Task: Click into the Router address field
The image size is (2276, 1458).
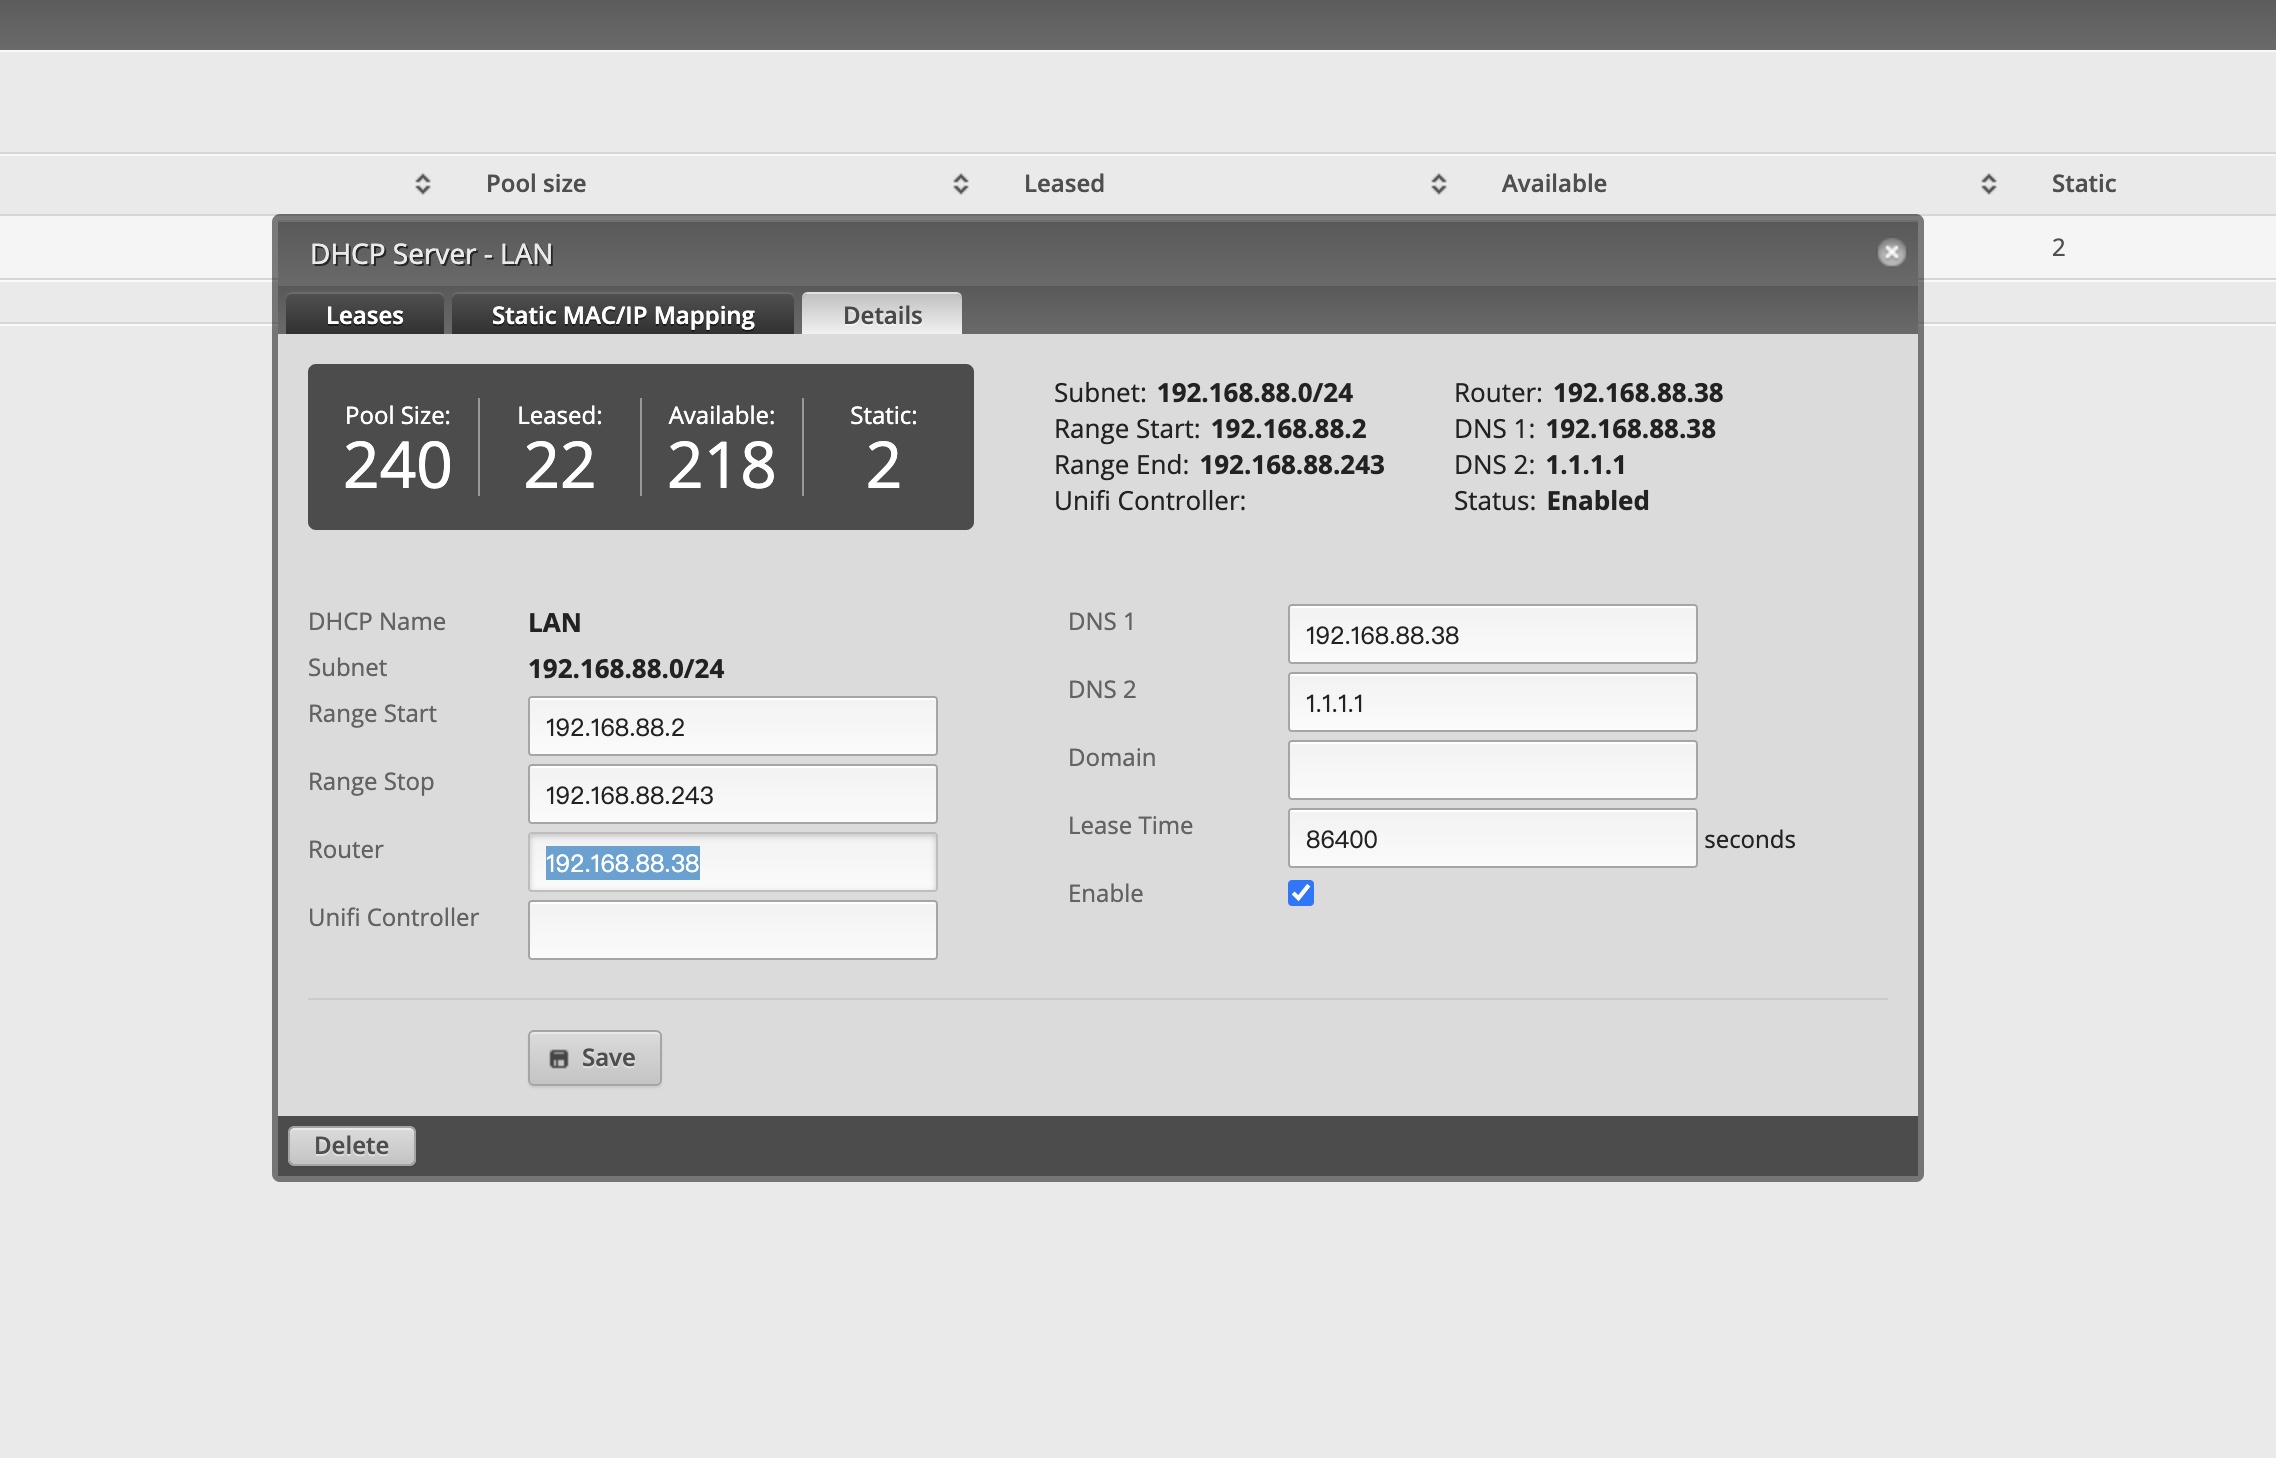Action: [733, 862]
